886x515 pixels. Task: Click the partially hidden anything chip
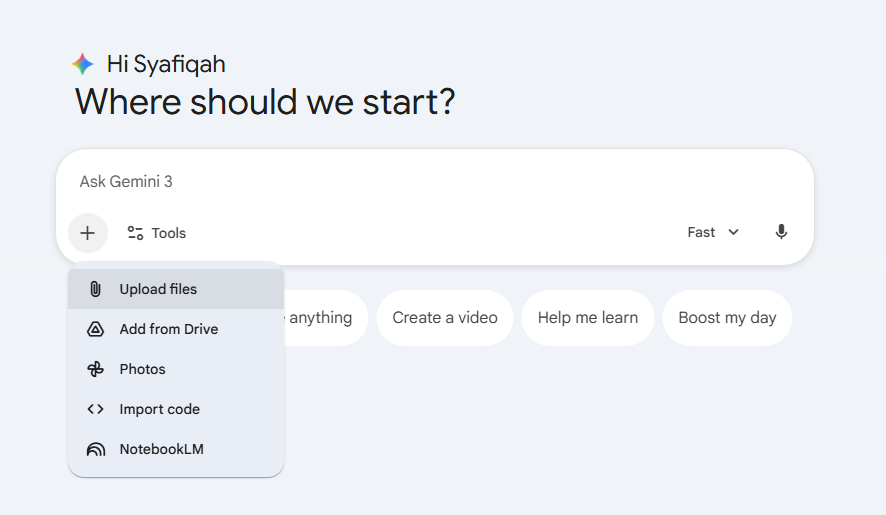(x=325, y=318)
